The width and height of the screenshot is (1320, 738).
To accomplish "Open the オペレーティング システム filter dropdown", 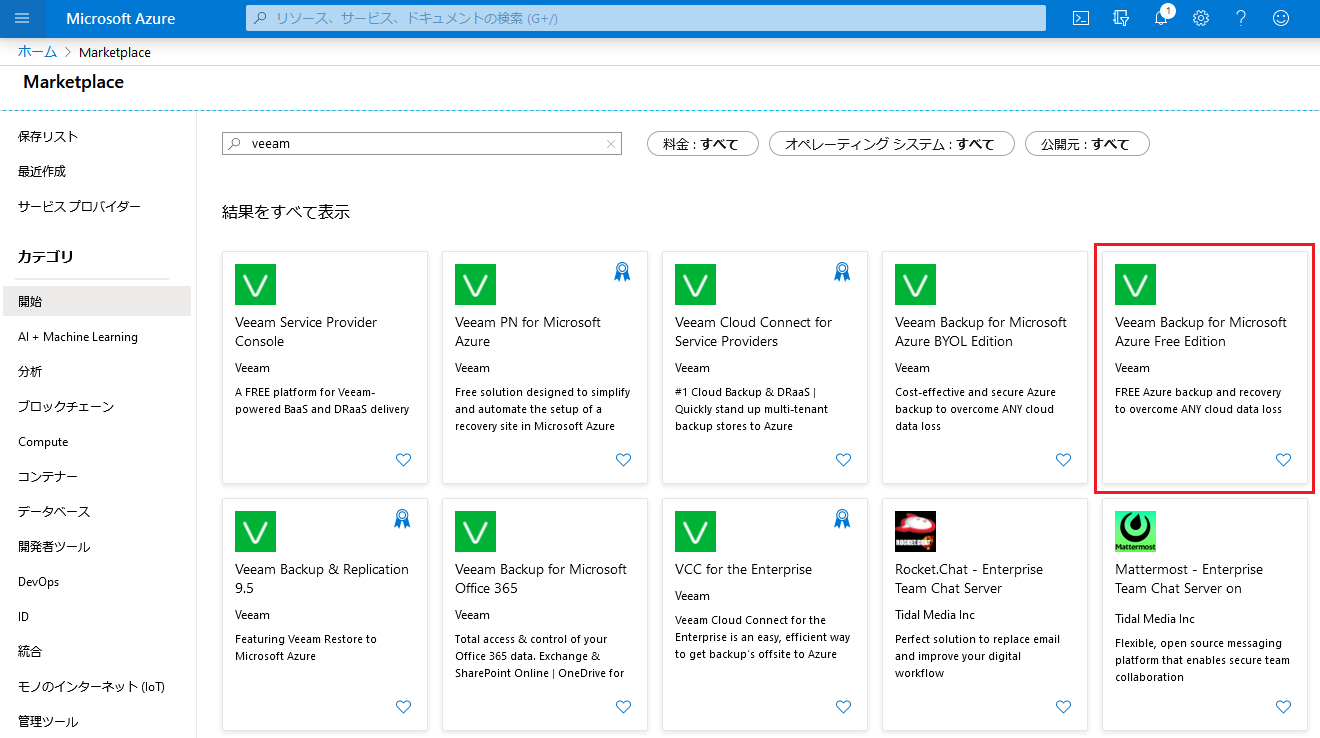I will (x=892, y=144).
